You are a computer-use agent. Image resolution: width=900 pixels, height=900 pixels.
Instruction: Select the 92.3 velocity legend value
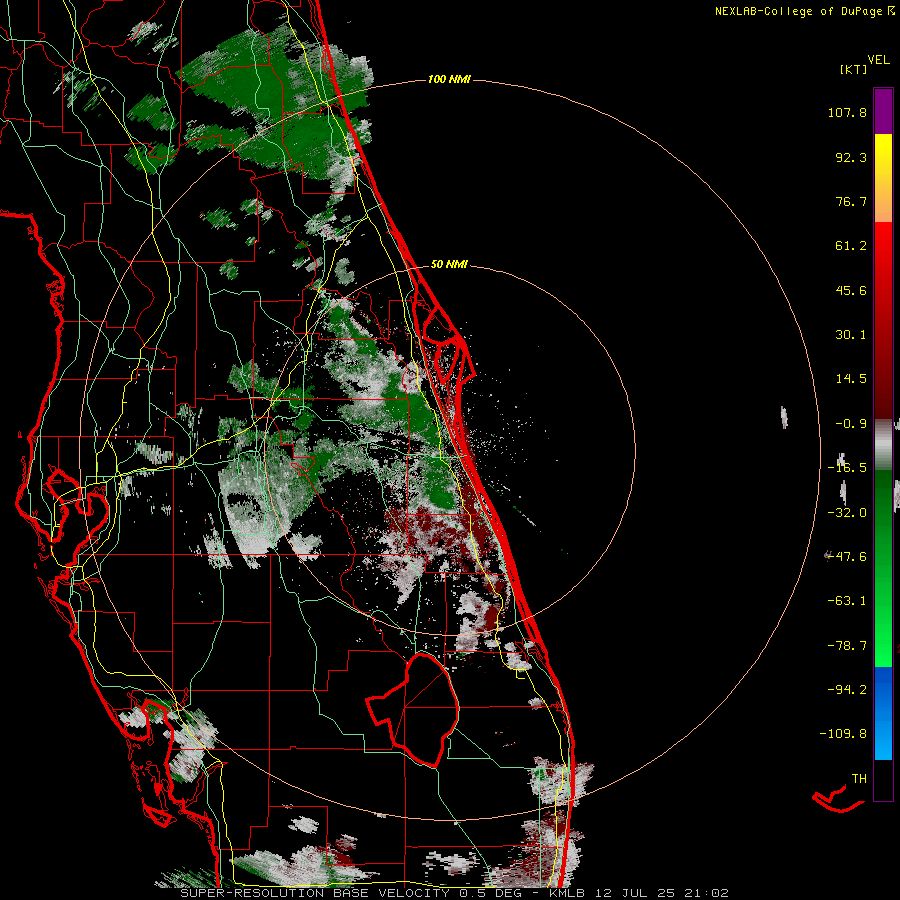[x=851, y=157]
